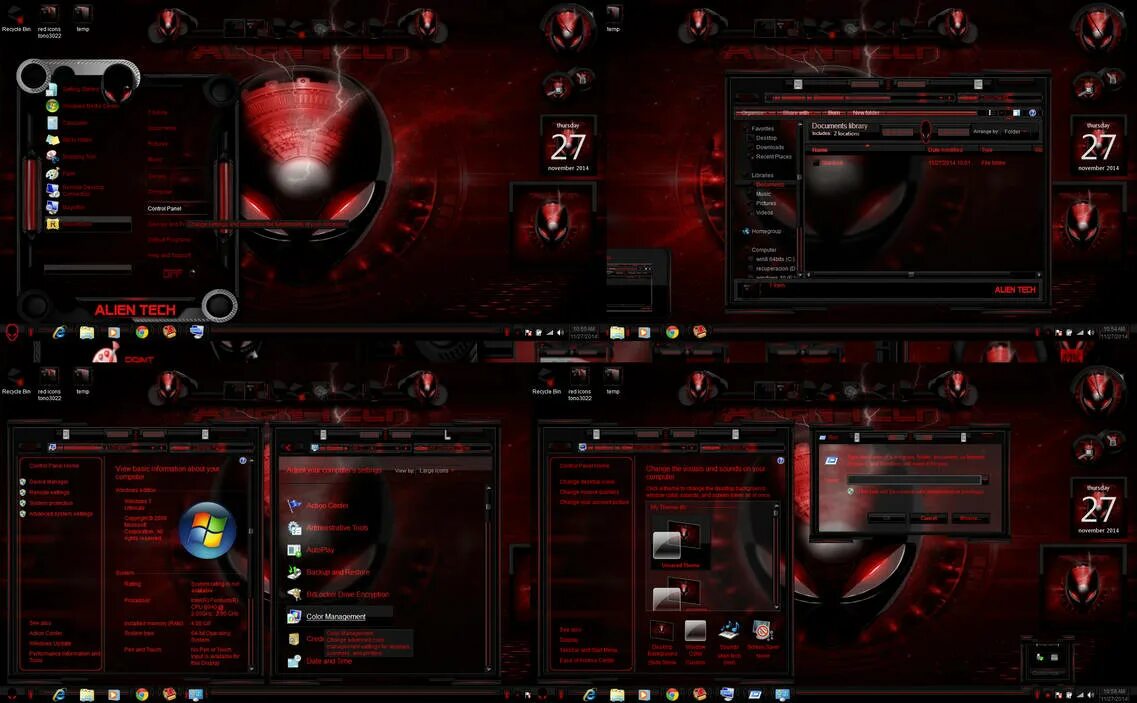Click Shut down button in Start menu
This screenshot has height=703, width=1137.
point(173,273)
